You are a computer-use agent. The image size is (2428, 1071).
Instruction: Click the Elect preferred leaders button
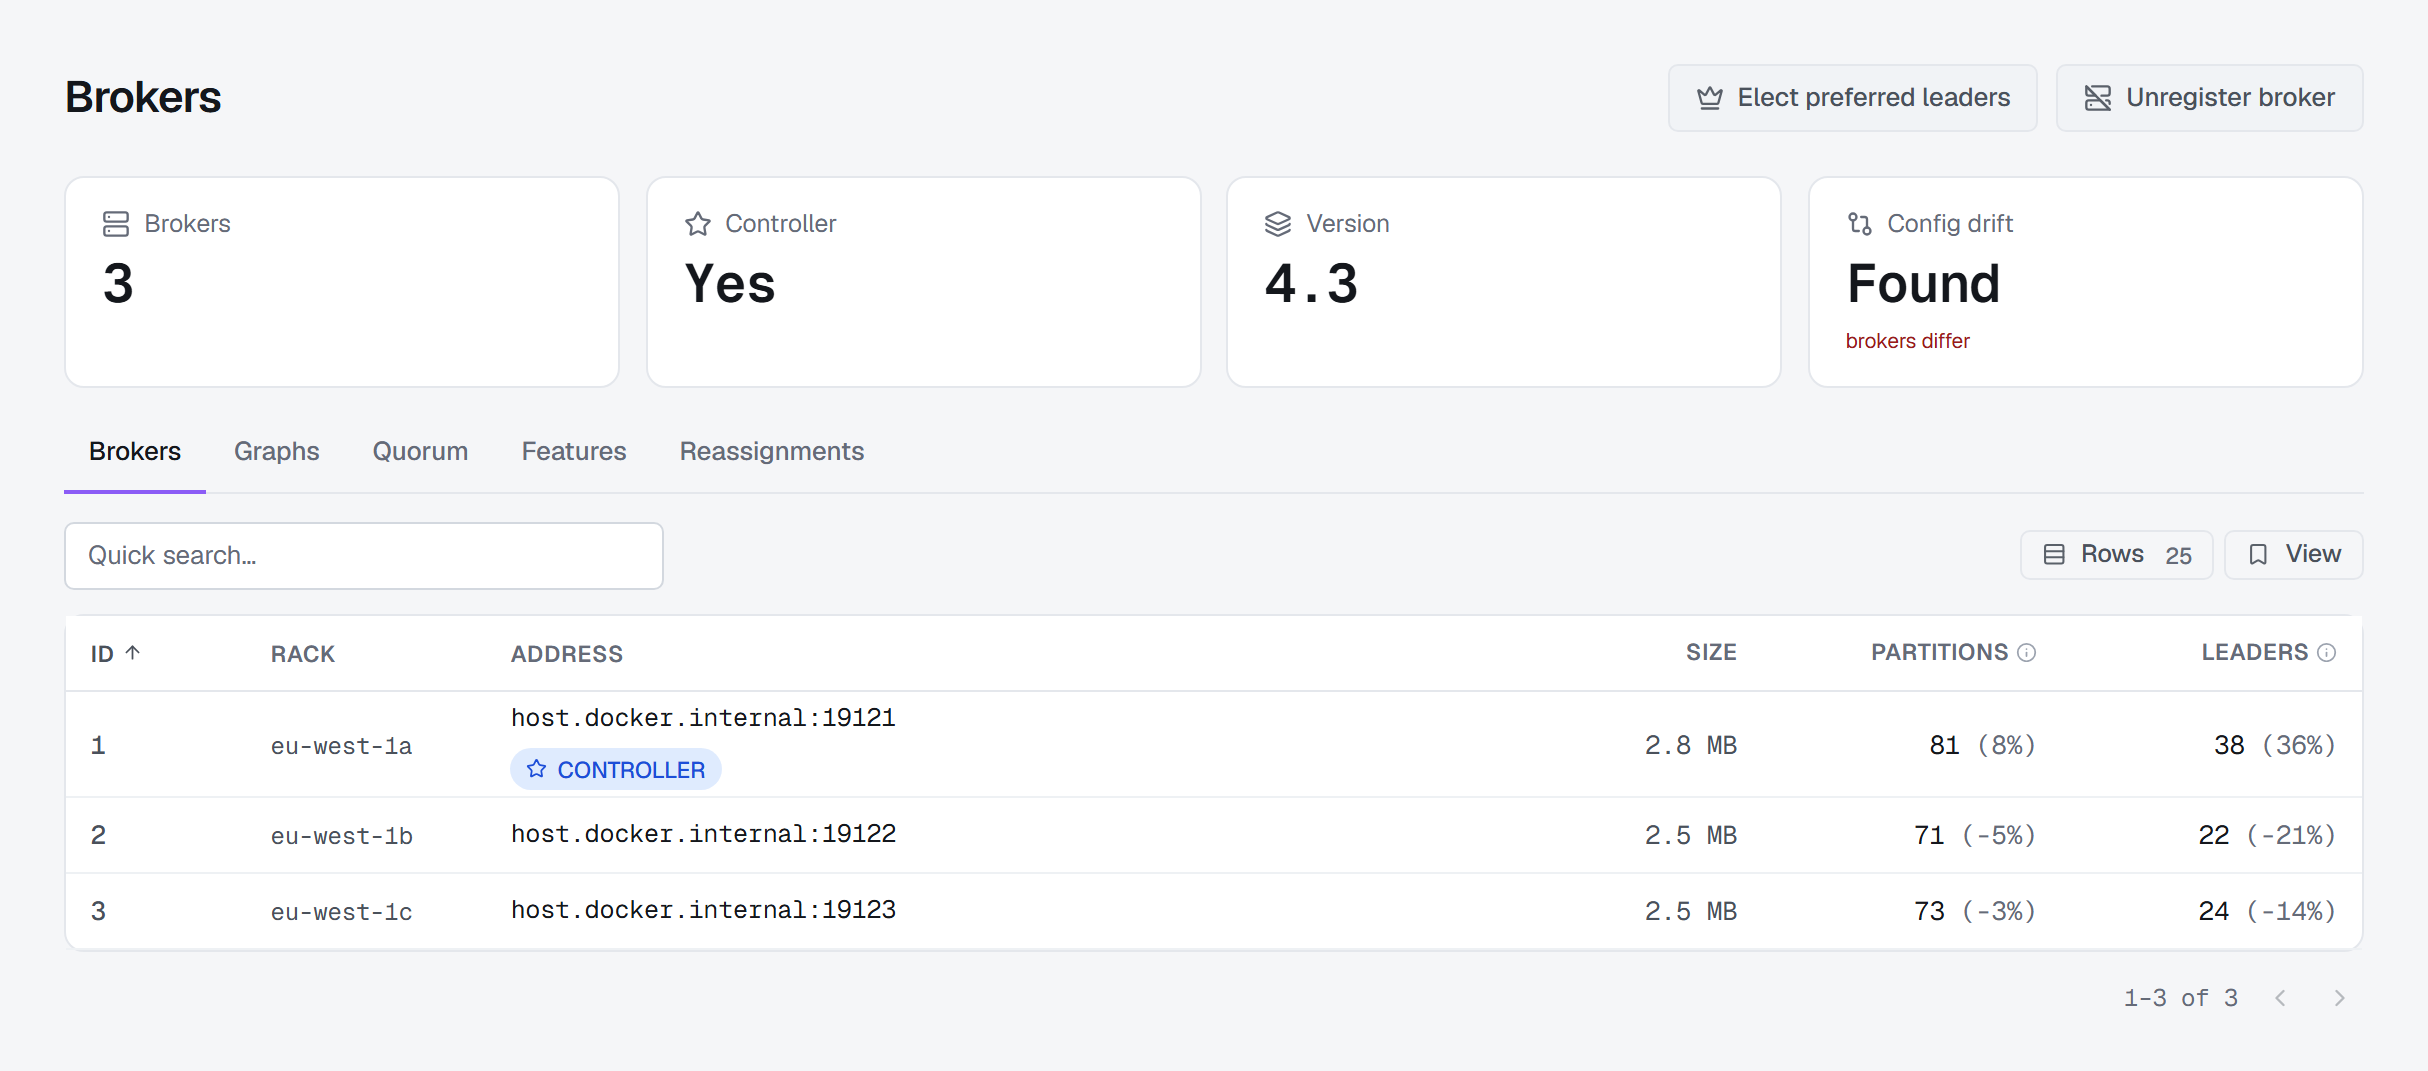click(x=1852, y=98)
